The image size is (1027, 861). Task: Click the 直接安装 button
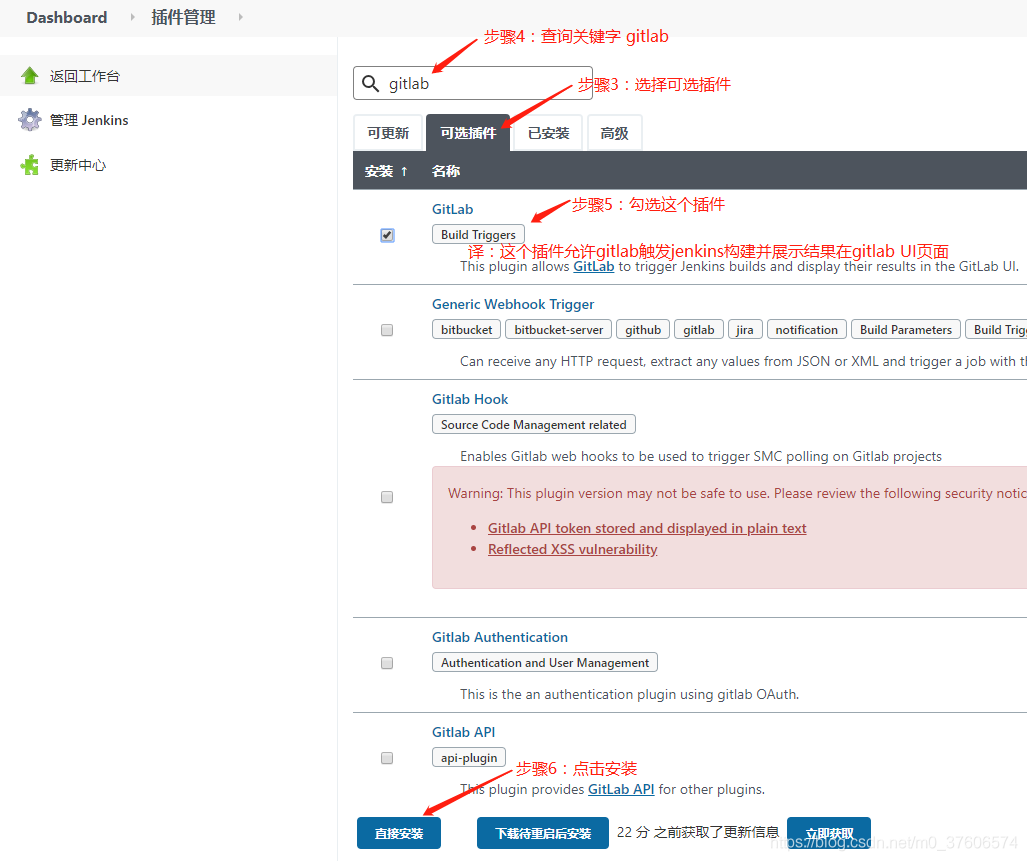point(399,833)
